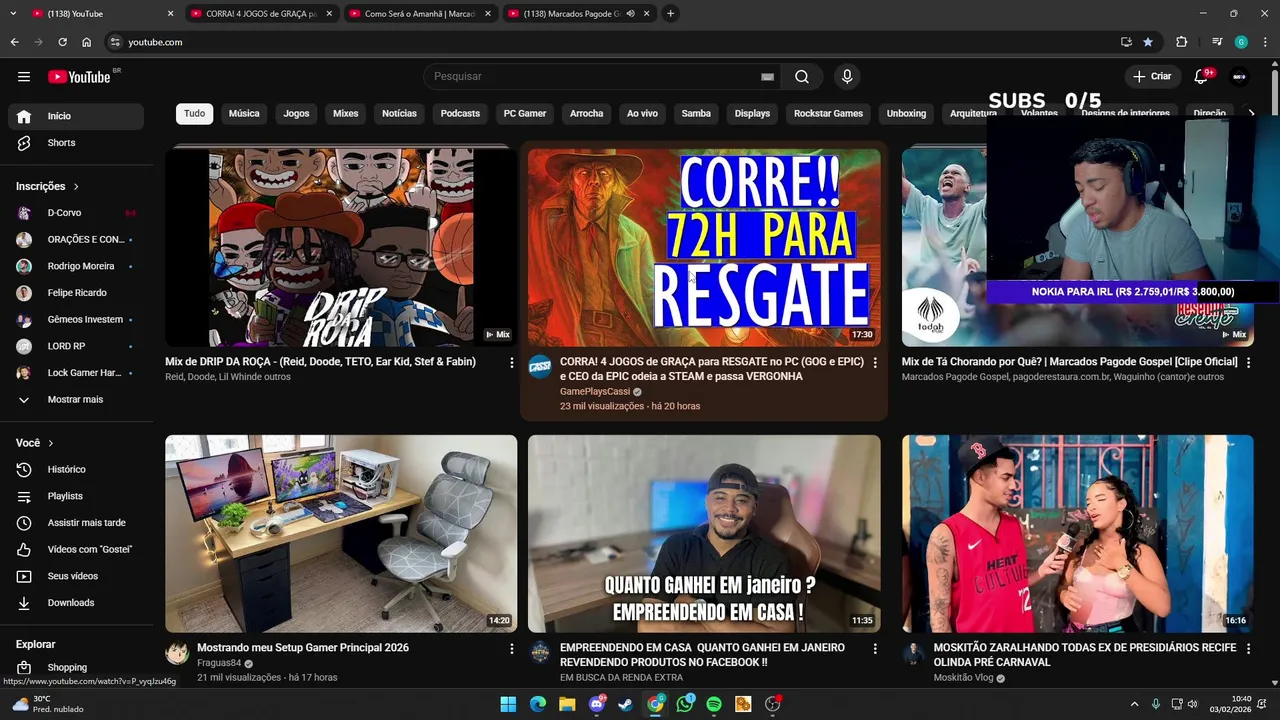Viewport: 1280px width, 720px height.
Task: Open Steam from the taskbar
Action: pyautogui.click(x=626, y=704)
